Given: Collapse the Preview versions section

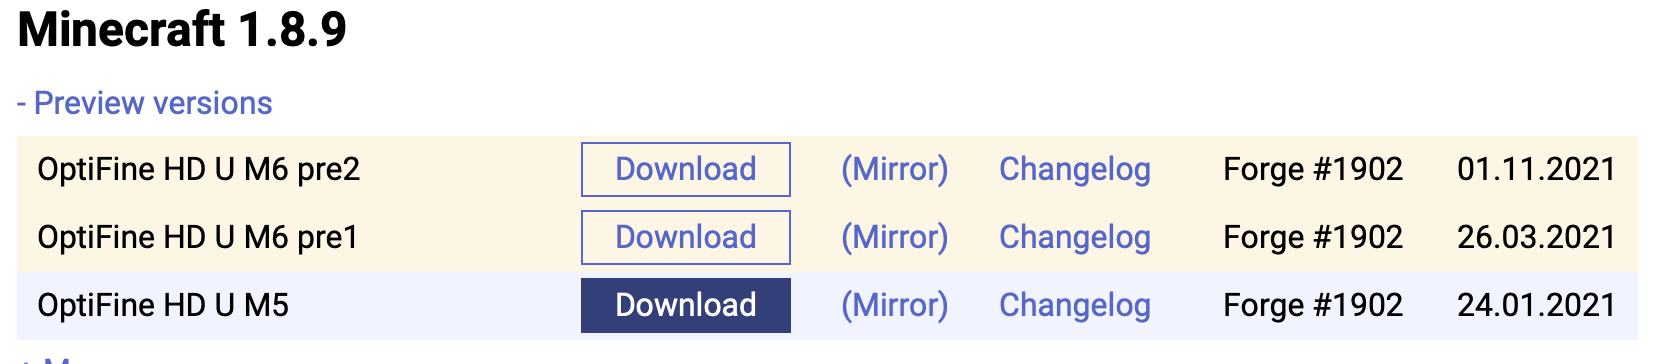Looking at the screenshot, I should 144,103.
